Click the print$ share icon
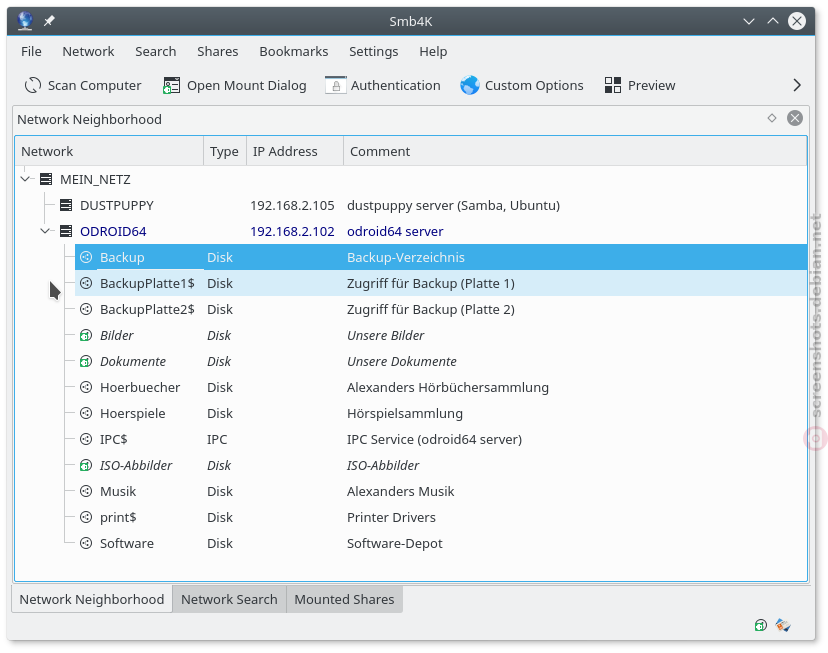 (x=86, y=517)
